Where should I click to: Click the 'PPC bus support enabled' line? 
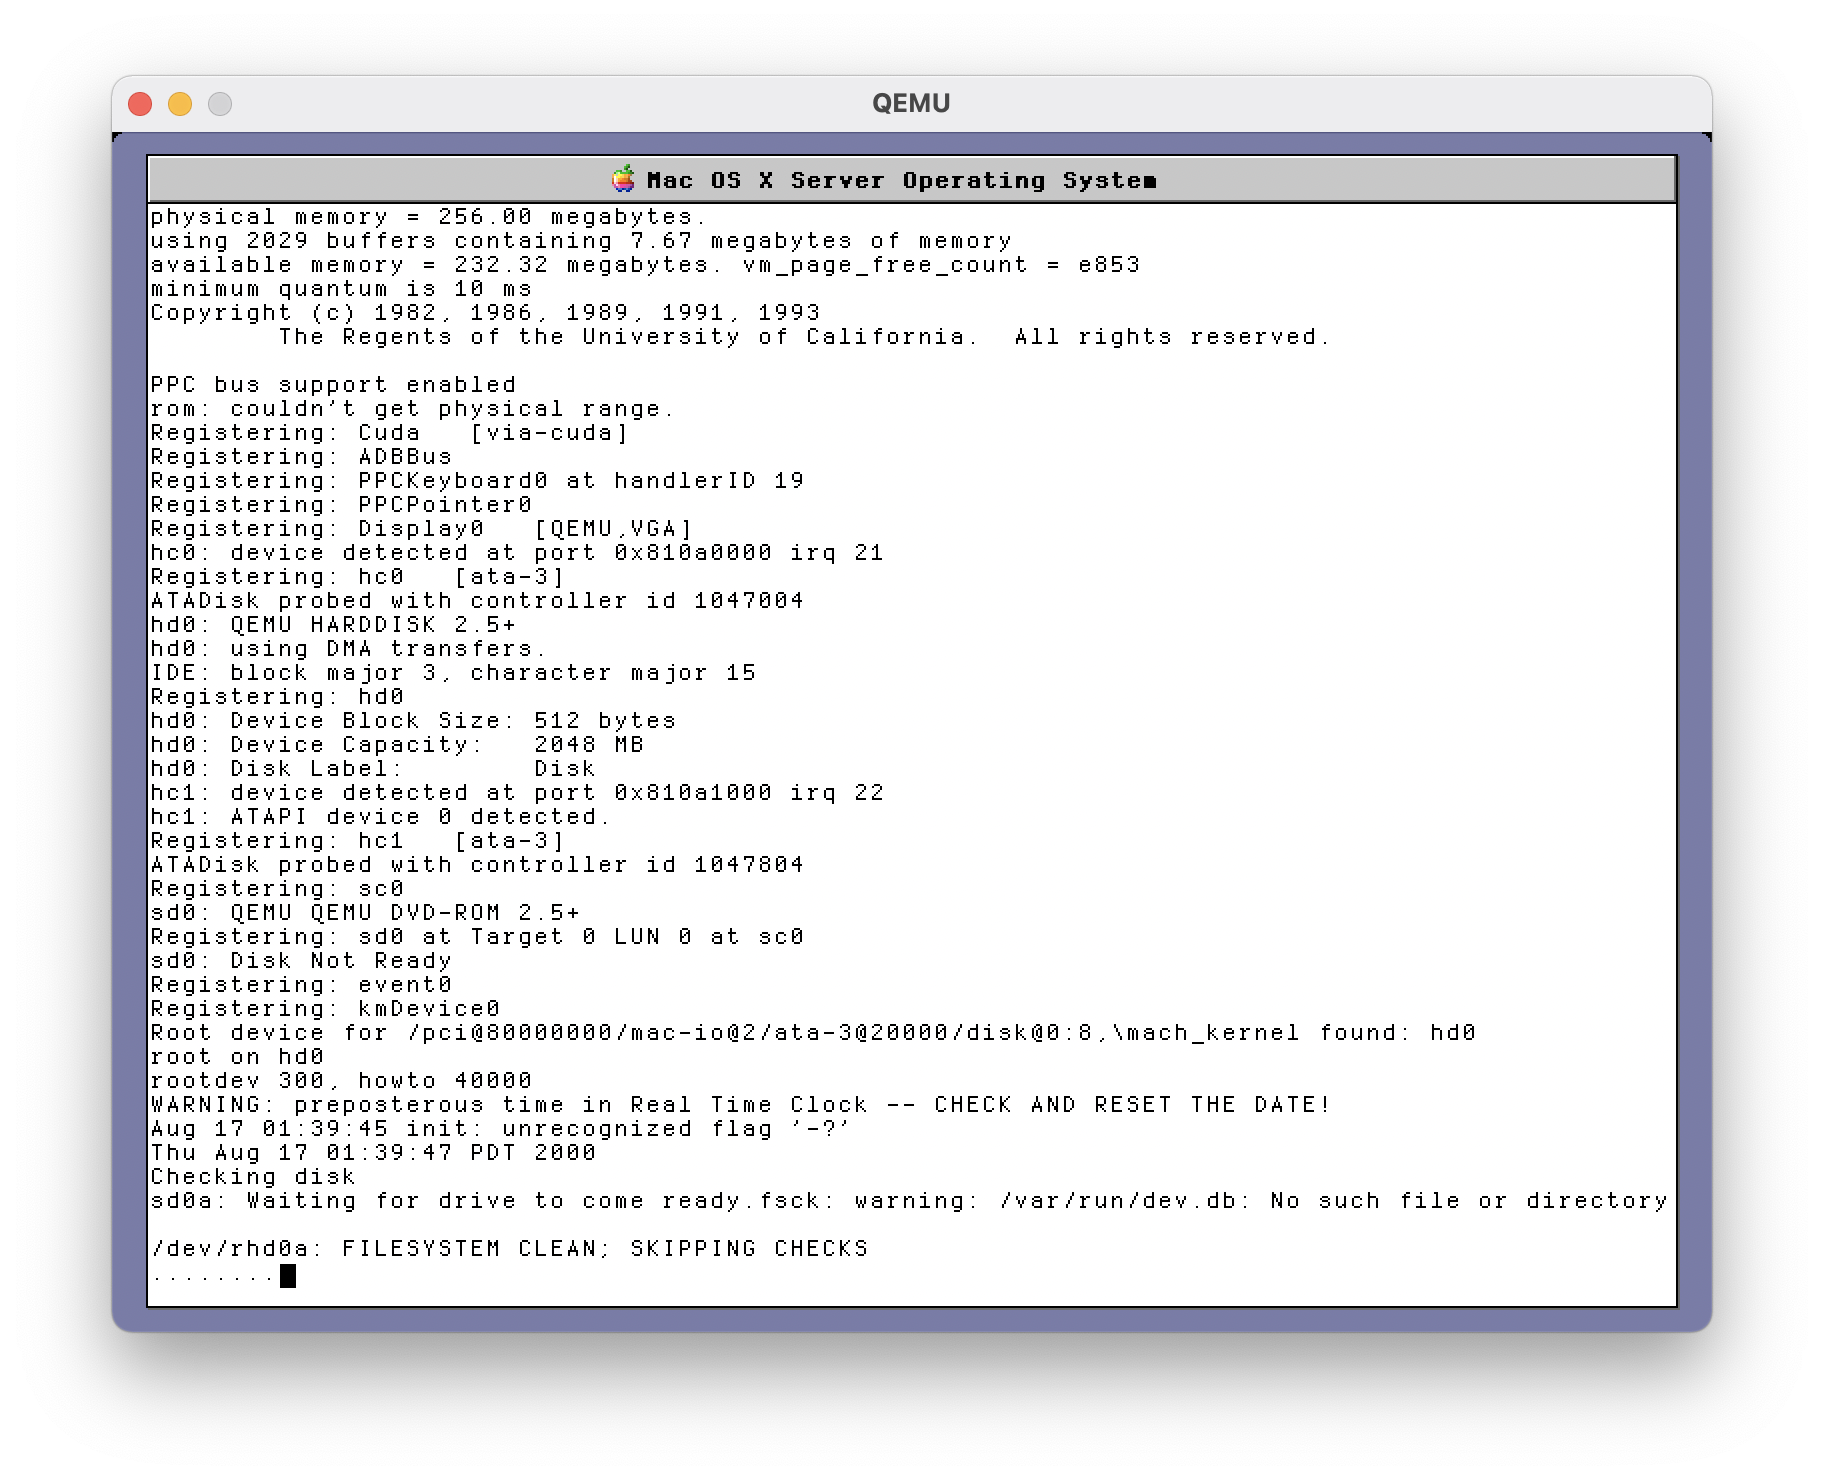point(333,385)
